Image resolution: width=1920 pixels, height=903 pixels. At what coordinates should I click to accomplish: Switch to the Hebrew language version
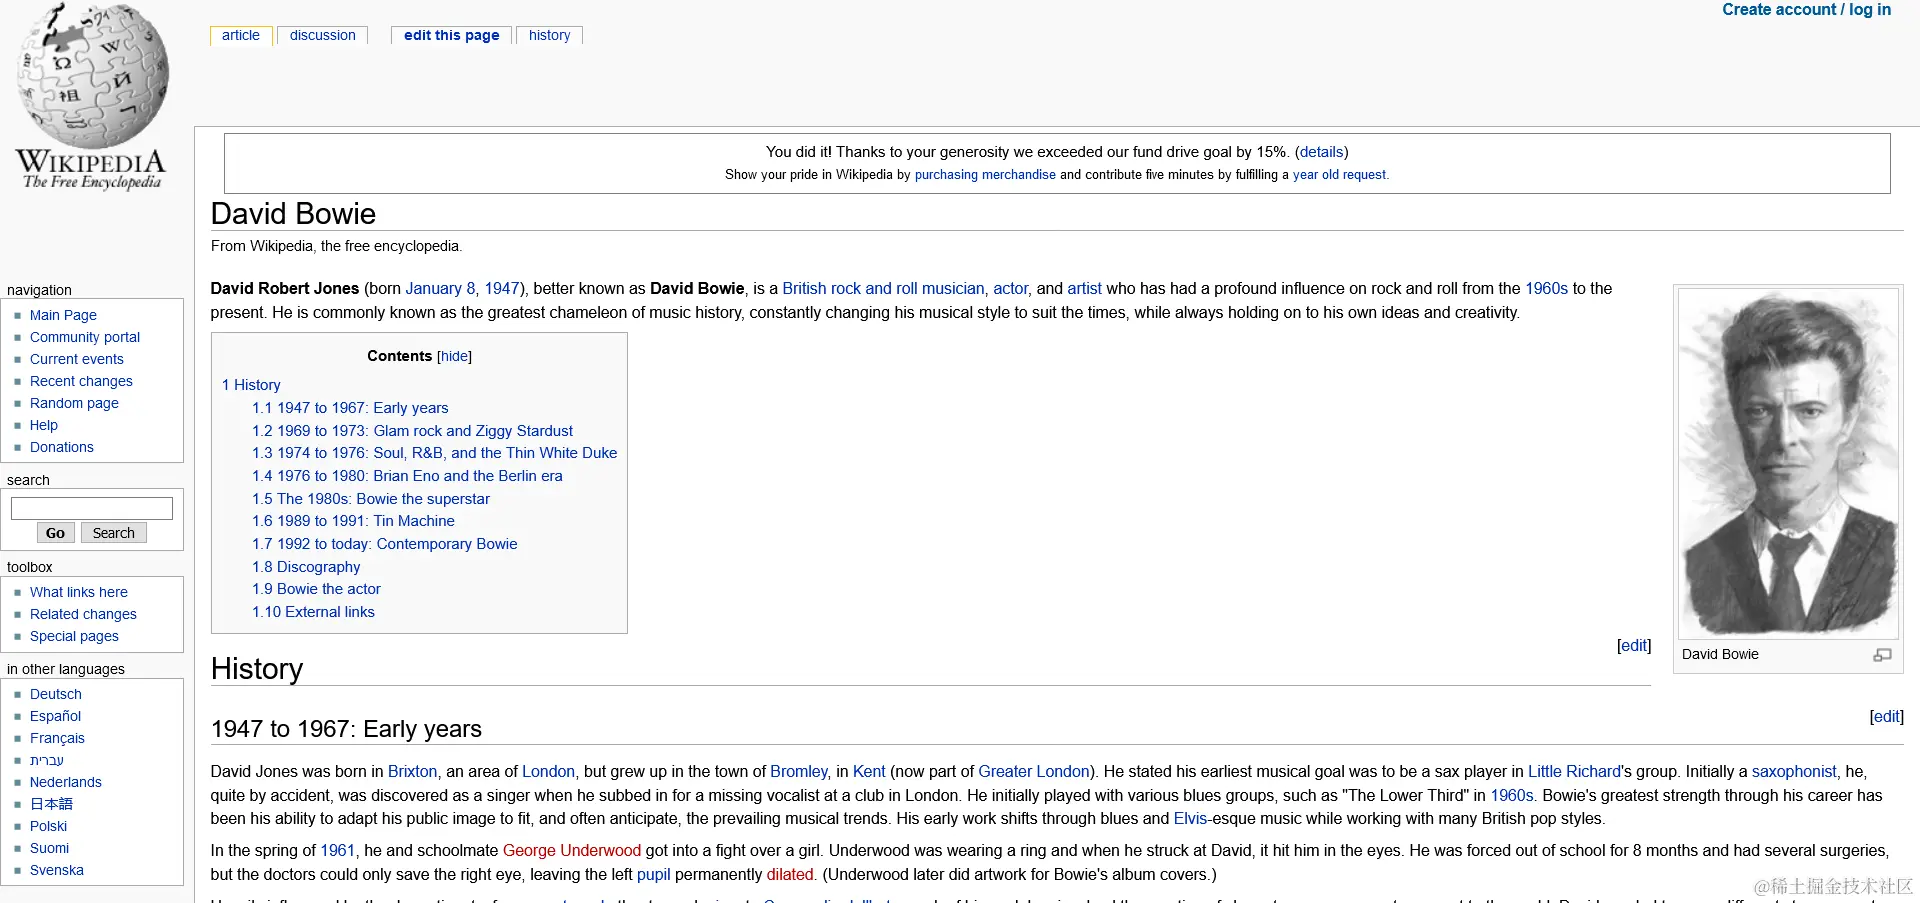point(47,760)
